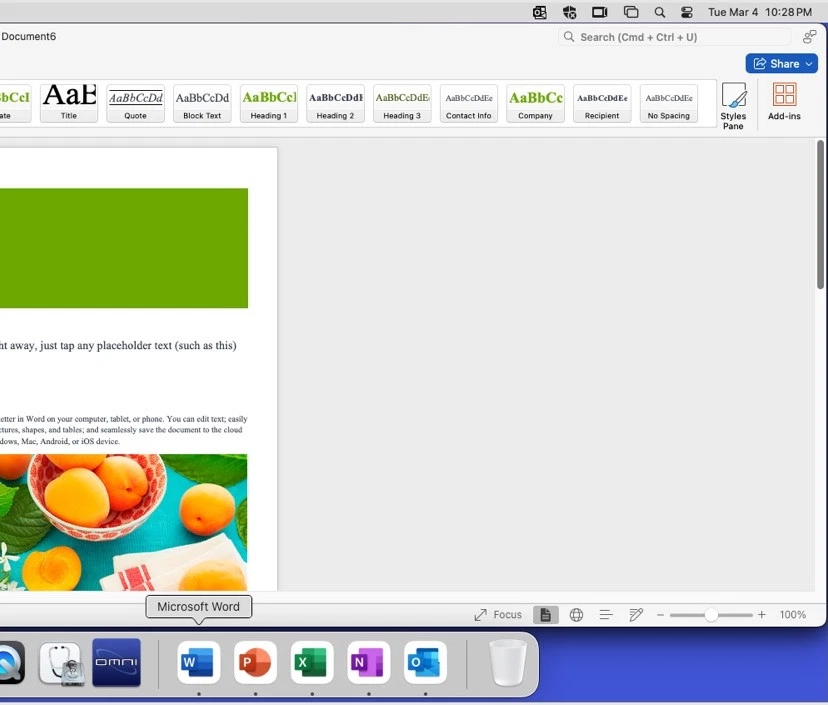This screenshot has width=828, height=705.
Task: Select the Draw pen tool in the status bar
Action: [x=636, y=614]
